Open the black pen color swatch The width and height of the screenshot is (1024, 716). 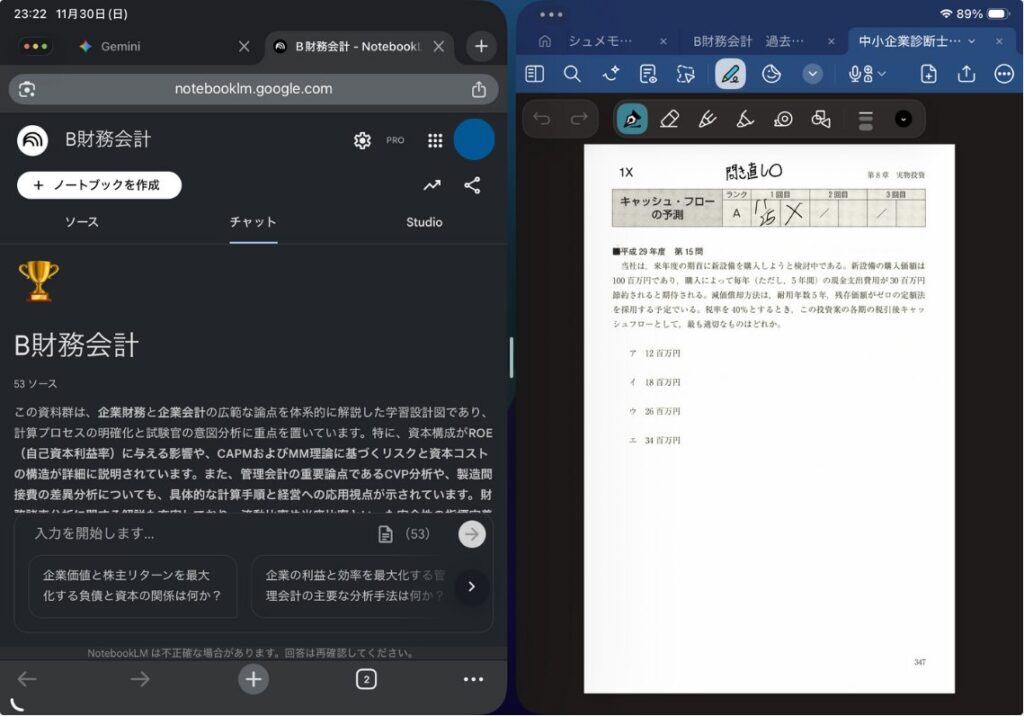pyautogui.click(x=903, y=119)
